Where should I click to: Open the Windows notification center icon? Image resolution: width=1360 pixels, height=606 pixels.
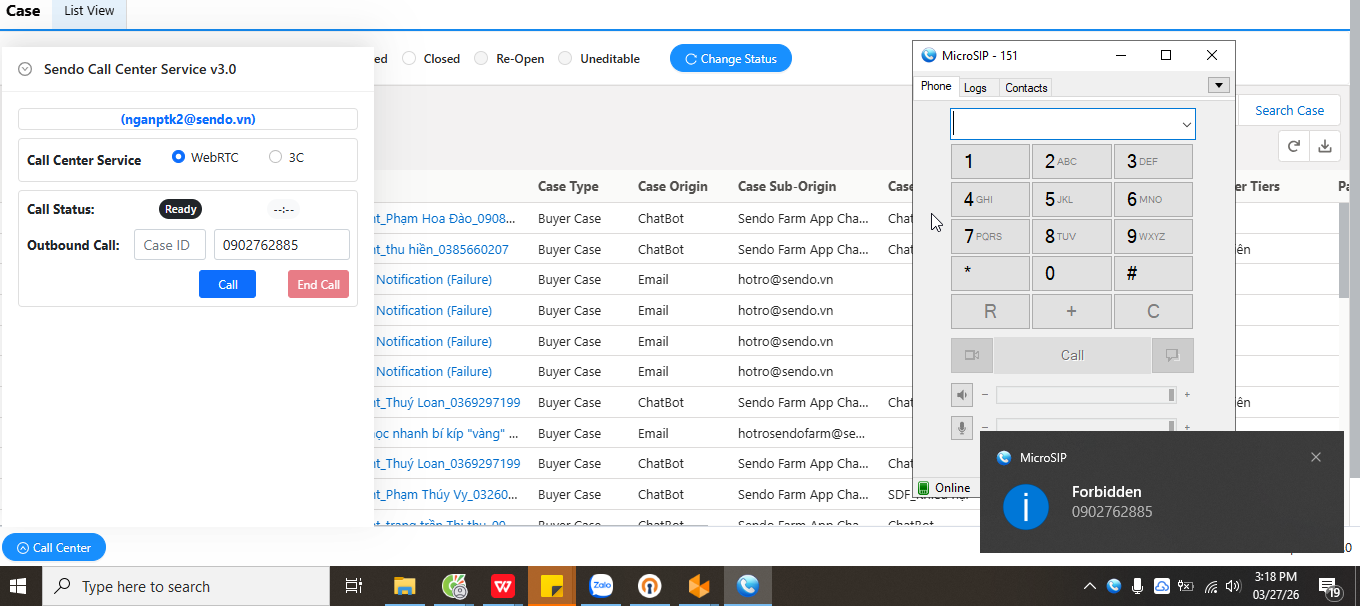pyautogui.click(x=1329, y=587)
